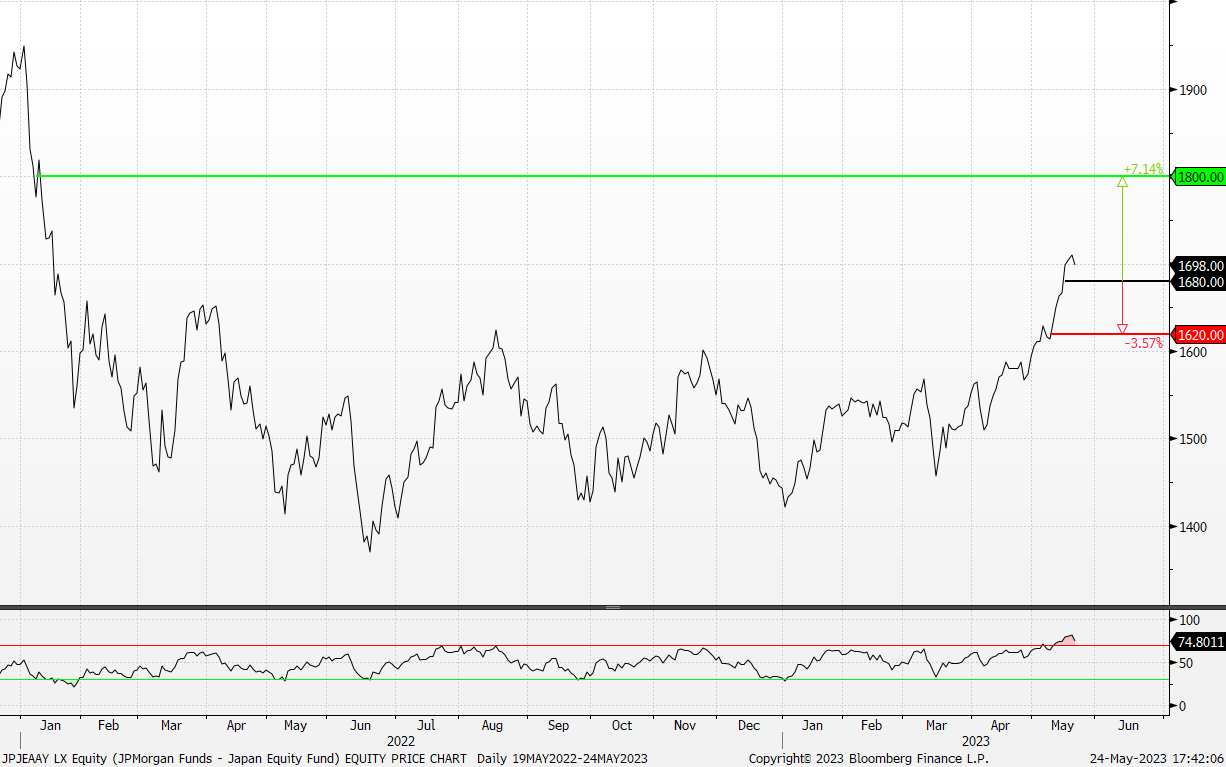Click the 1600 price axis label
The width and height of the screenshot is (1226, 767).
coord(1192,352)
